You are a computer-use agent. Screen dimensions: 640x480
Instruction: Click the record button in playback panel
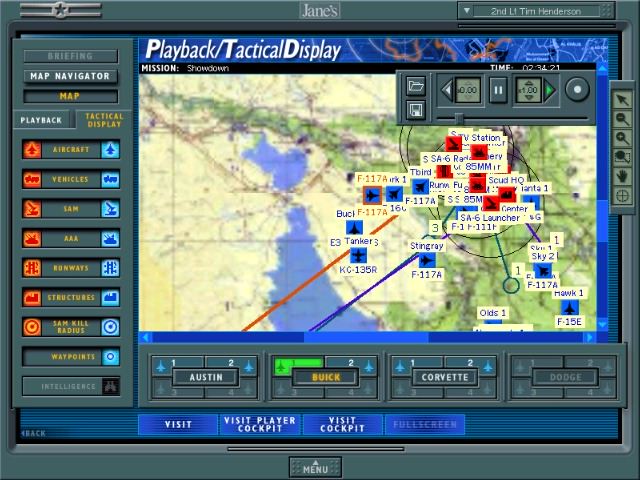577,90
